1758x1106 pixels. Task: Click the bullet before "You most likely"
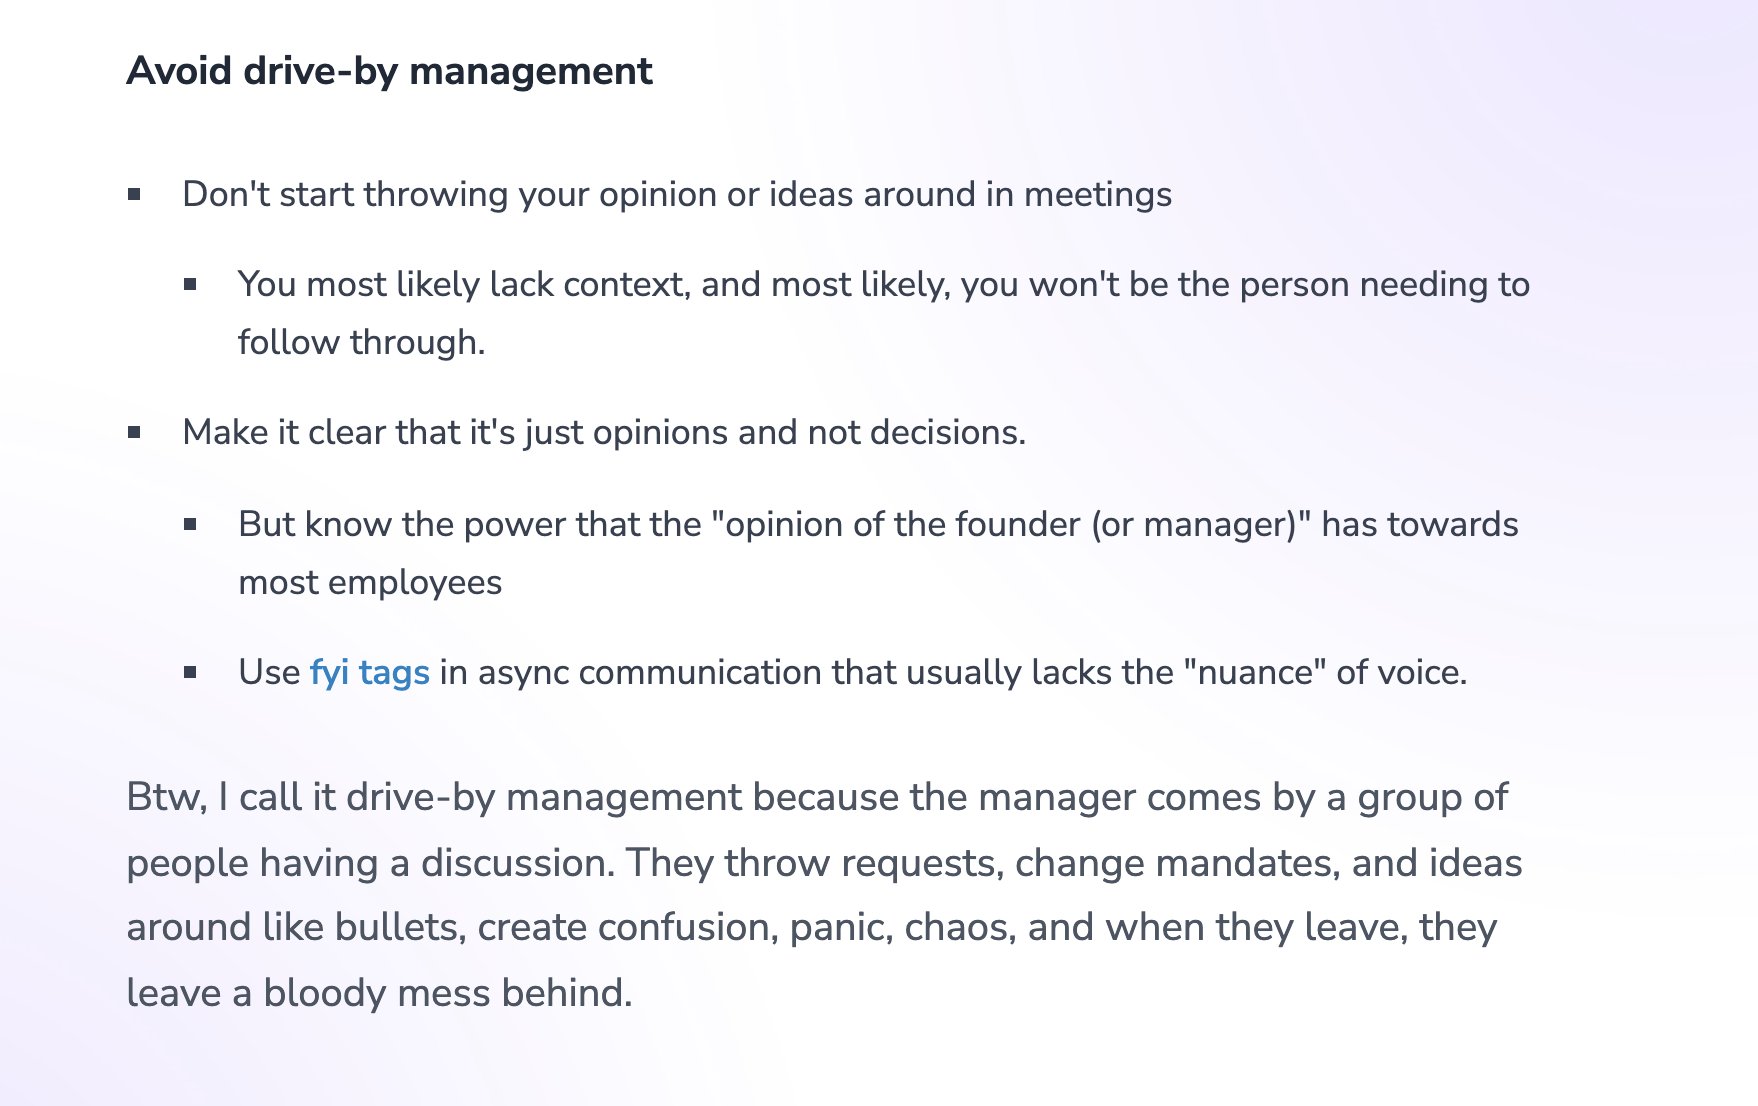(190, 285)
